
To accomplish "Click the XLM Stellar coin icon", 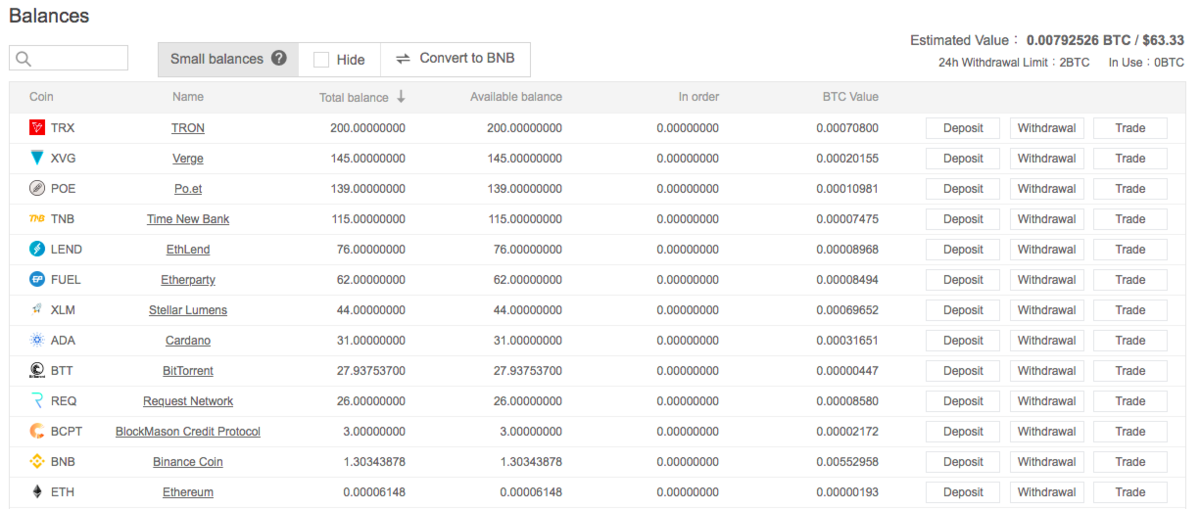I will (x=37, y=310).
